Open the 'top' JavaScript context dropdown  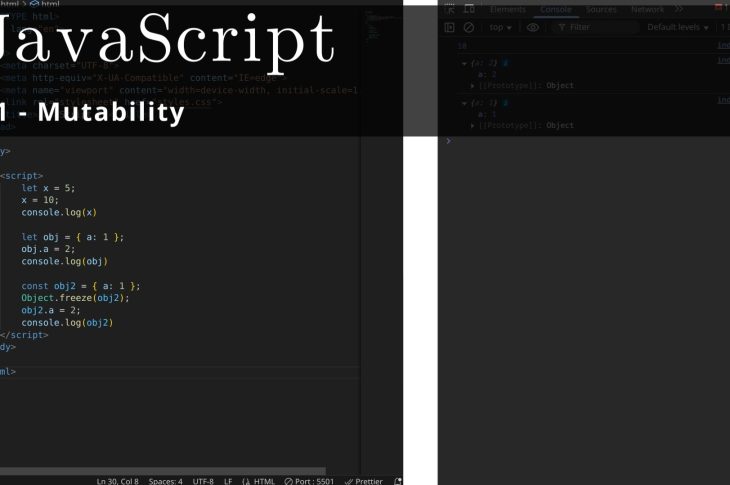tap(501, 27)
